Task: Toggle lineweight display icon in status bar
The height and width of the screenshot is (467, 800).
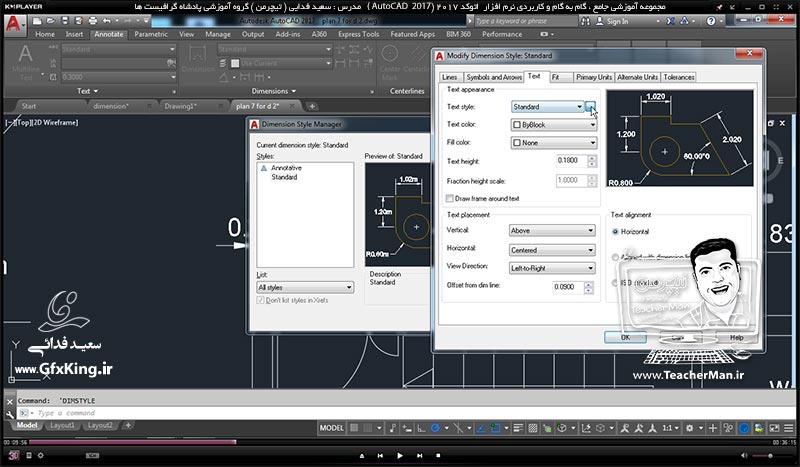Action: [x=518, y=428]
